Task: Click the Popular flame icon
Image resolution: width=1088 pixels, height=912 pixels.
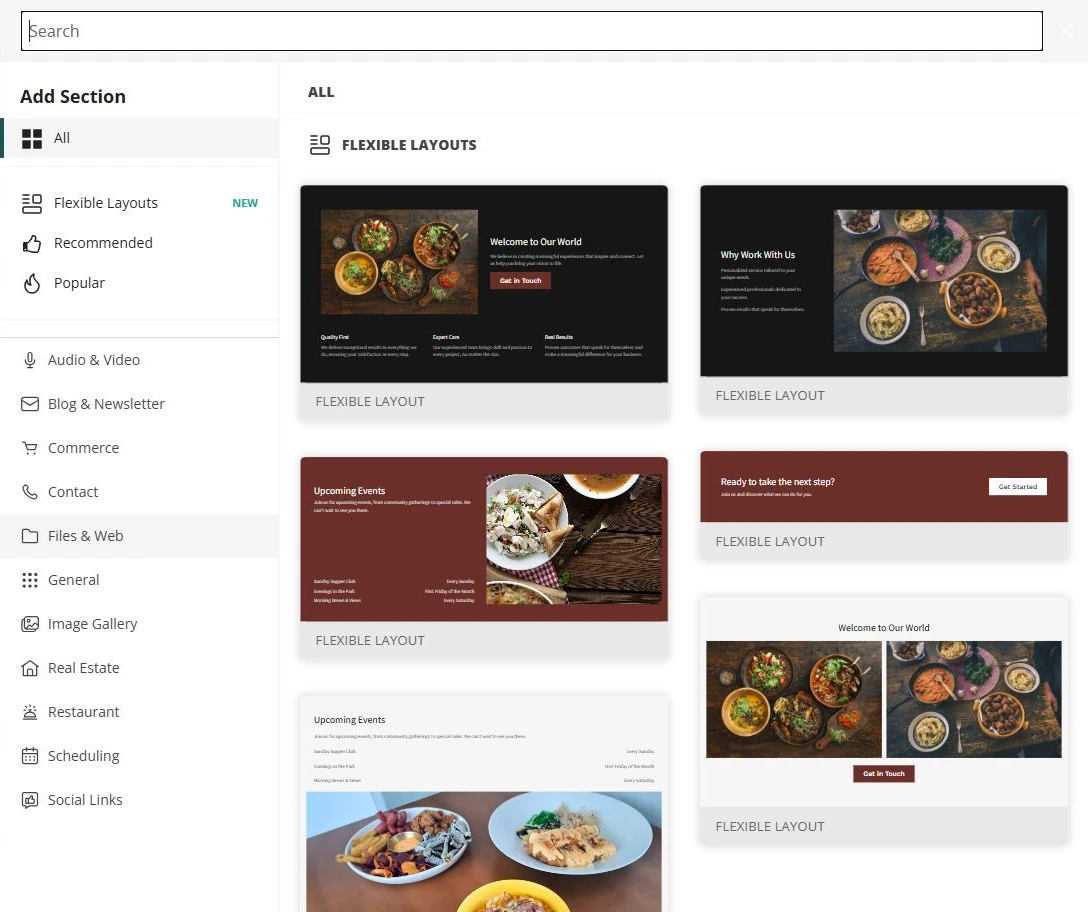Action: (32, 283)
